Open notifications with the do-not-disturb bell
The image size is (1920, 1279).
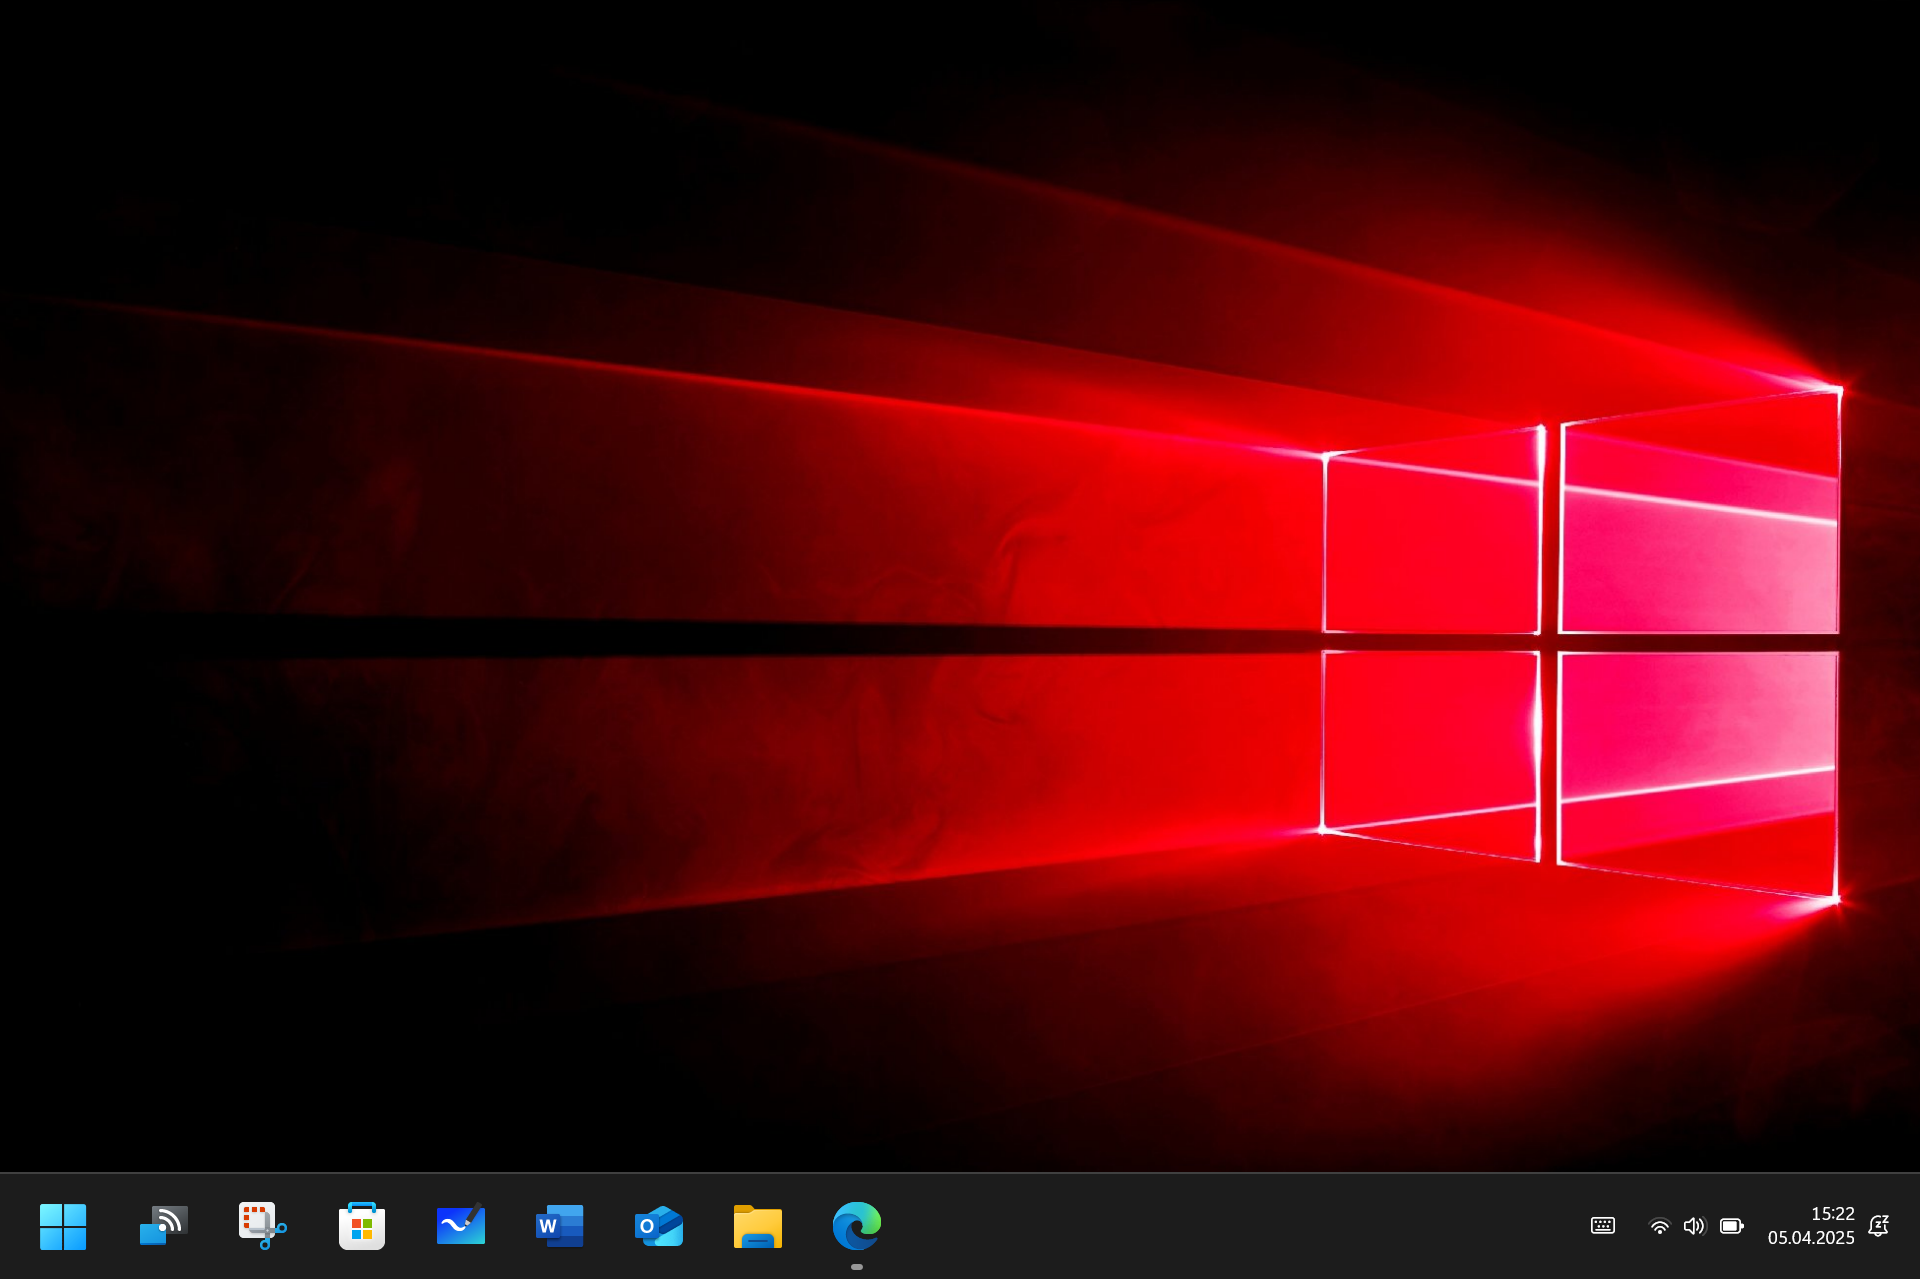pos(1878,1226)
